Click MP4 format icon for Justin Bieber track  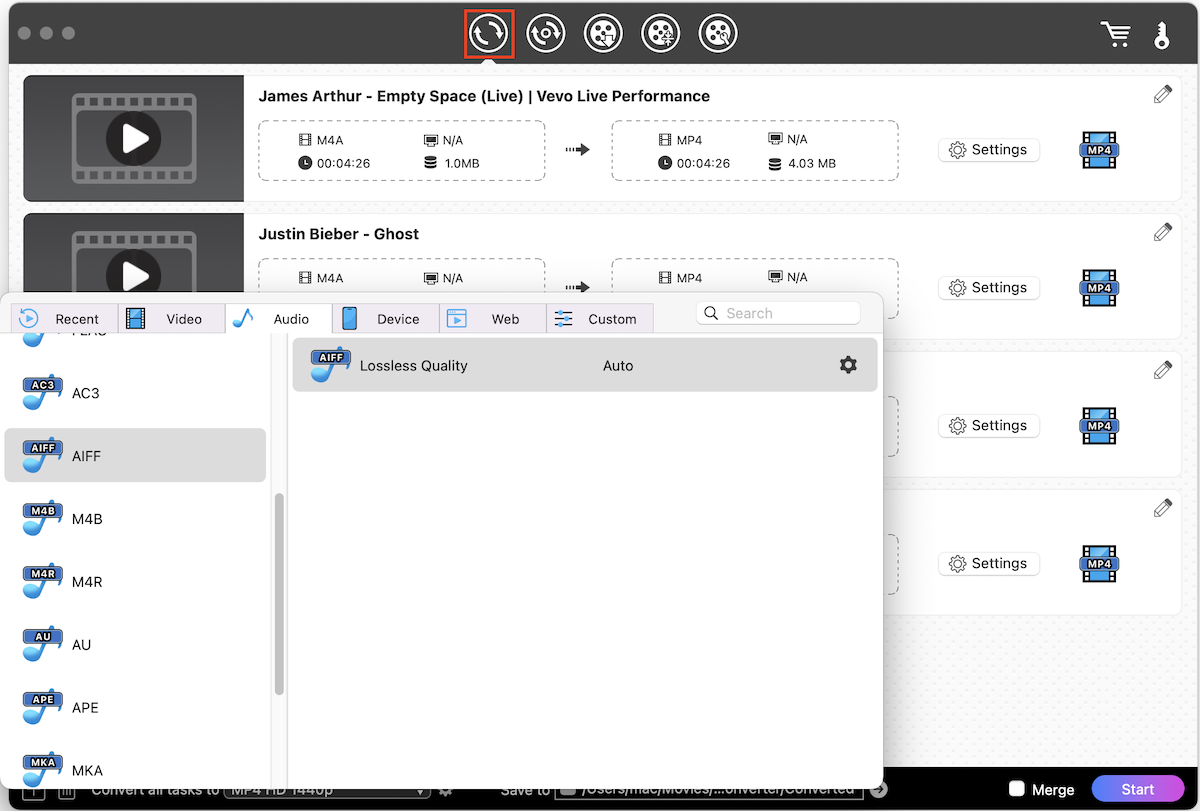pos(1099,288)
